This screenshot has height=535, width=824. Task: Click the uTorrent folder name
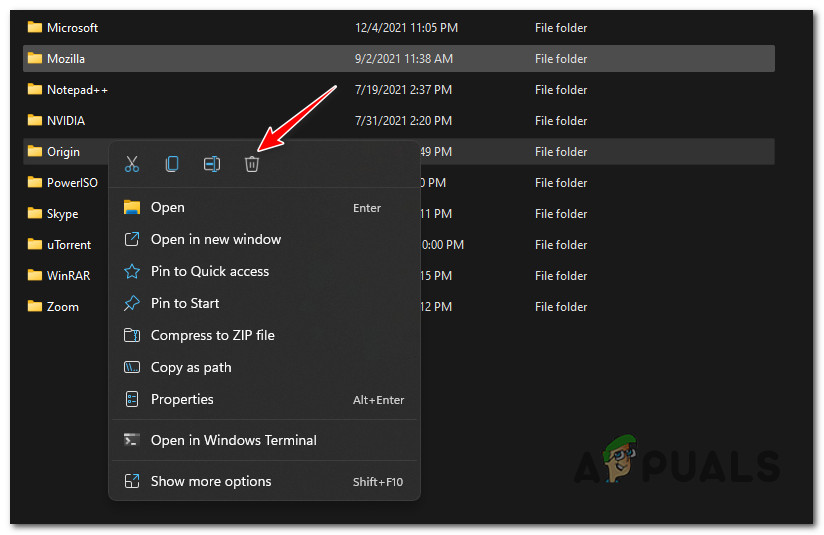point(69,245)
